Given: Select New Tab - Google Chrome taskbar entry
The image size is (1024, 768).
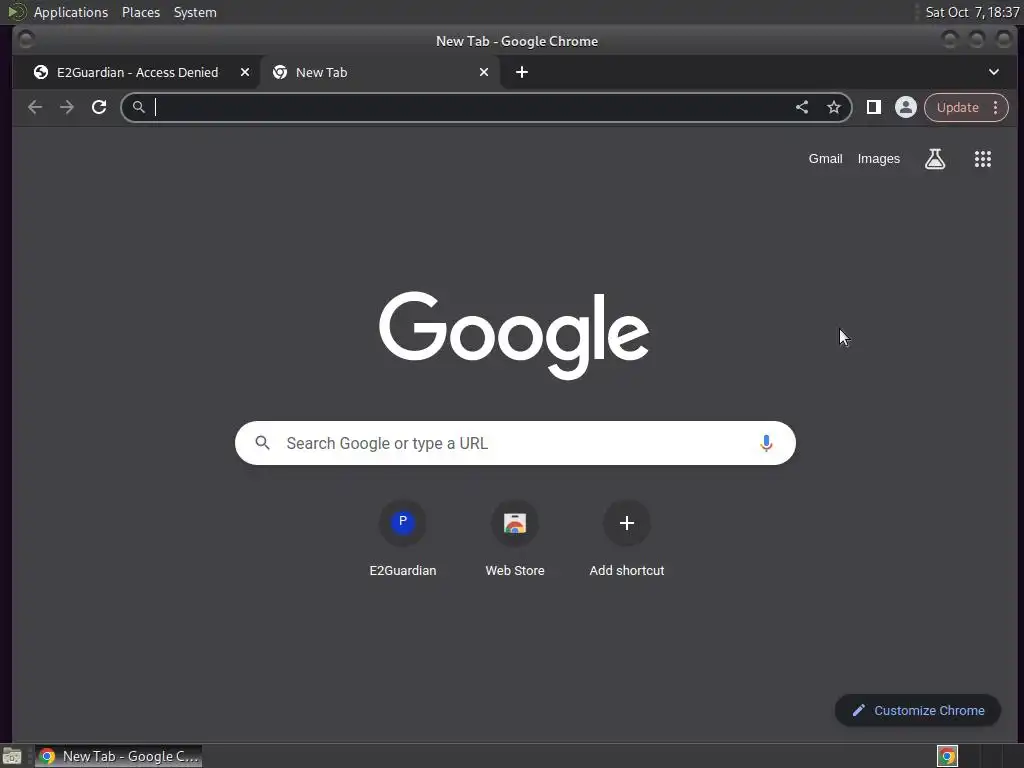Looking at the screenshot, I should pyautogui.click(x=118, y=756).
